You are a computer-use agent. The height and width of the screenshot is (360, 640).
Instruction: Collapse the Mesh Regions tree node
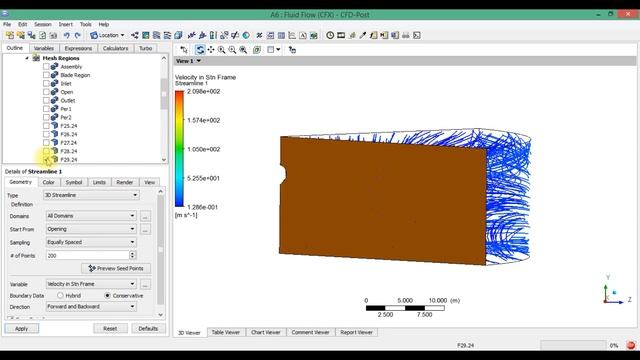pos(27,58)
